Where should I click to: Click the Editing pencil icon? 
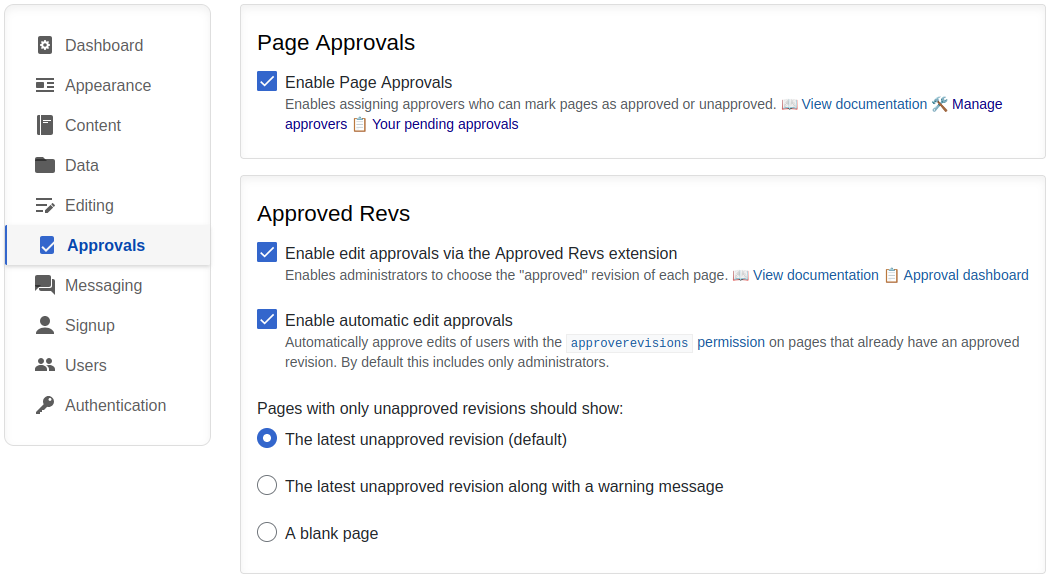(45, 205)
